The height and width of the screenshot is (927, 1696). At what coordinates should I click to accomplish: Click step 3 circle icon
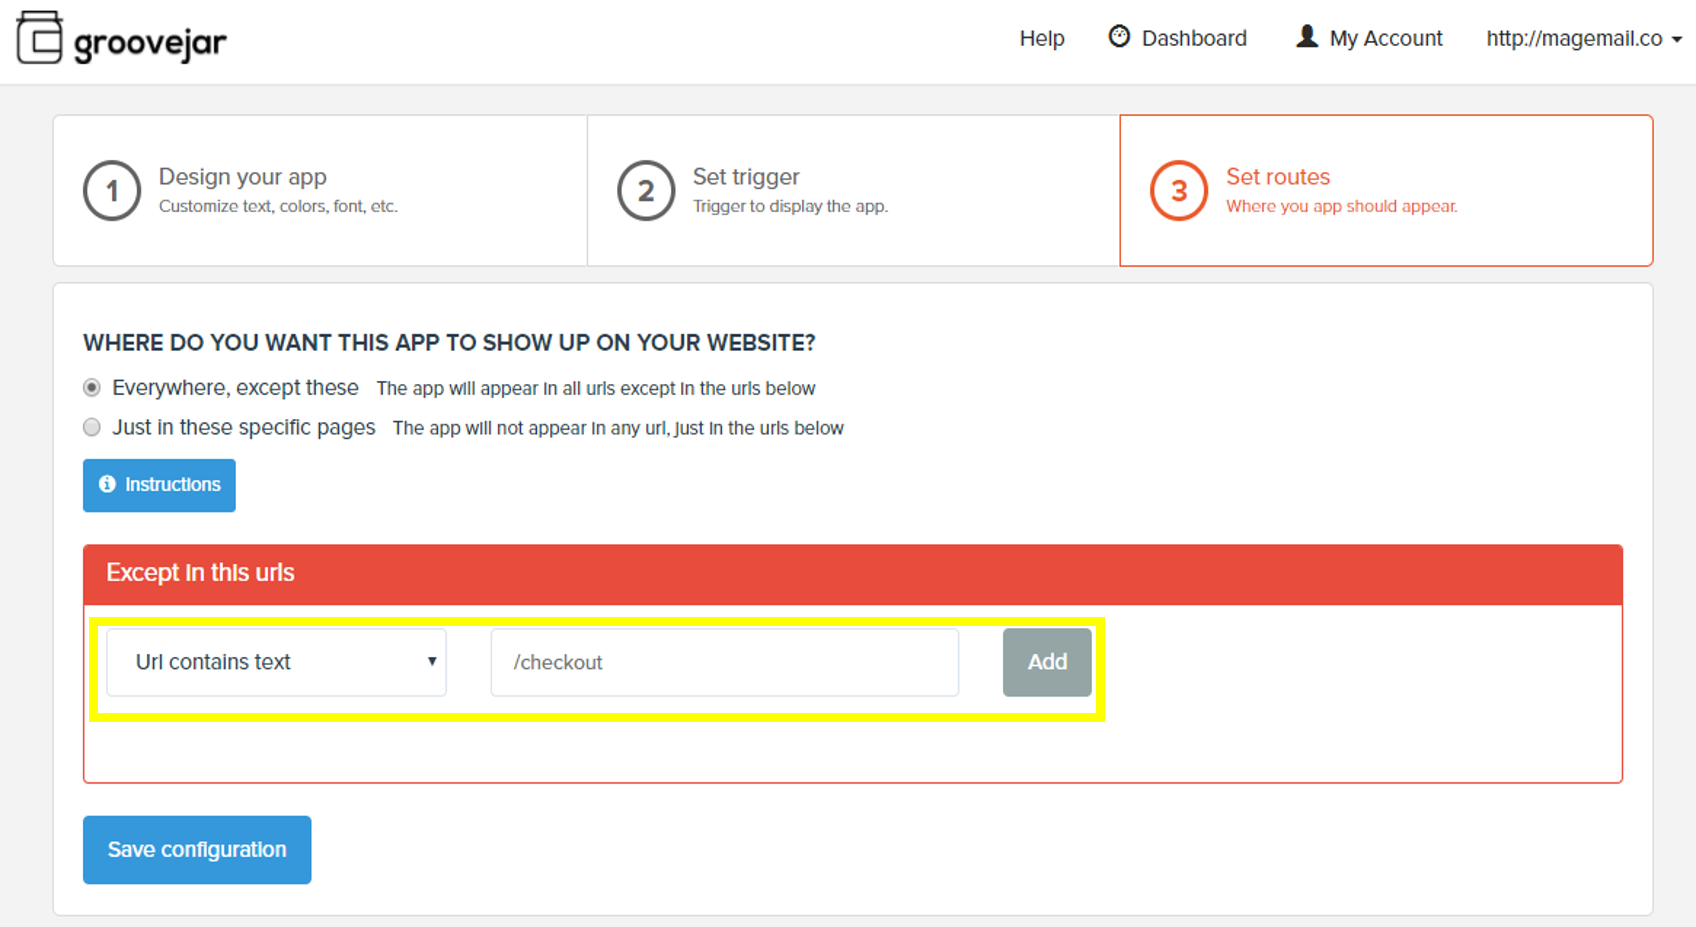[1179, 190]
